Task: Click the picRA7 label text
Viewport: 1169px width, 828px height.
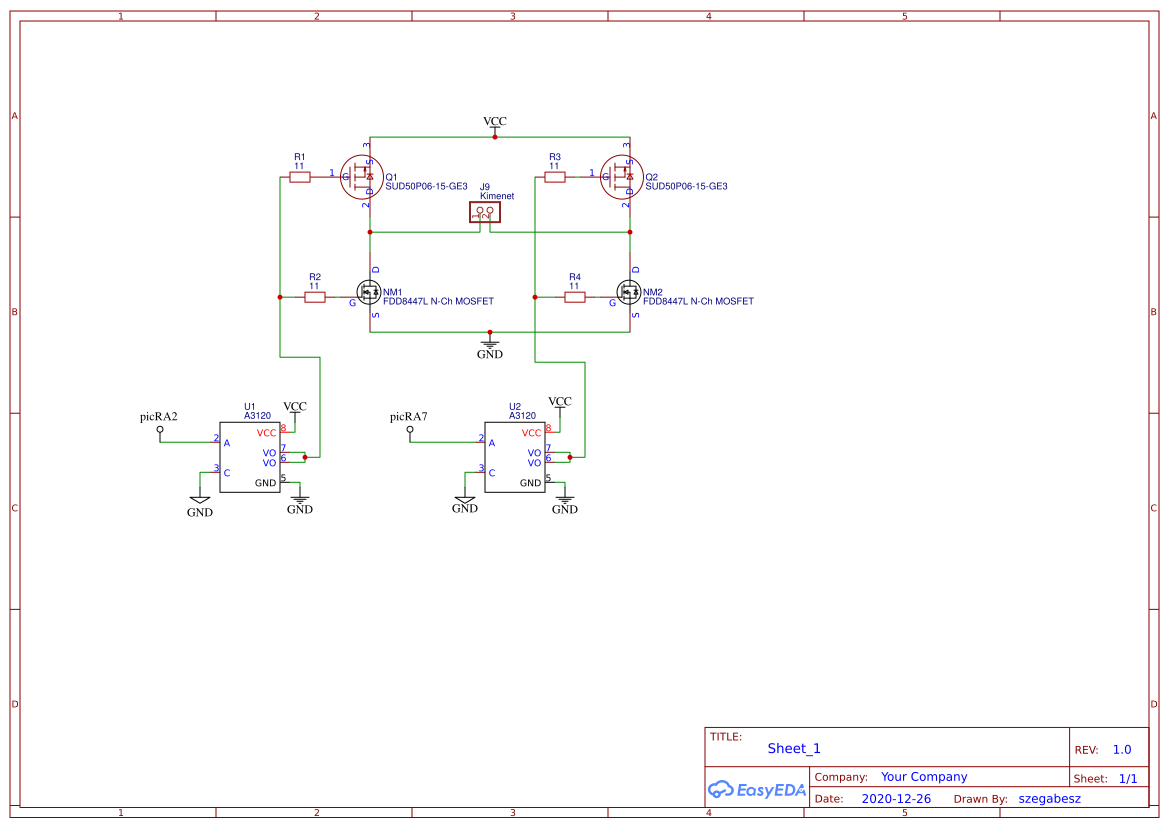Action: [409, 417]
